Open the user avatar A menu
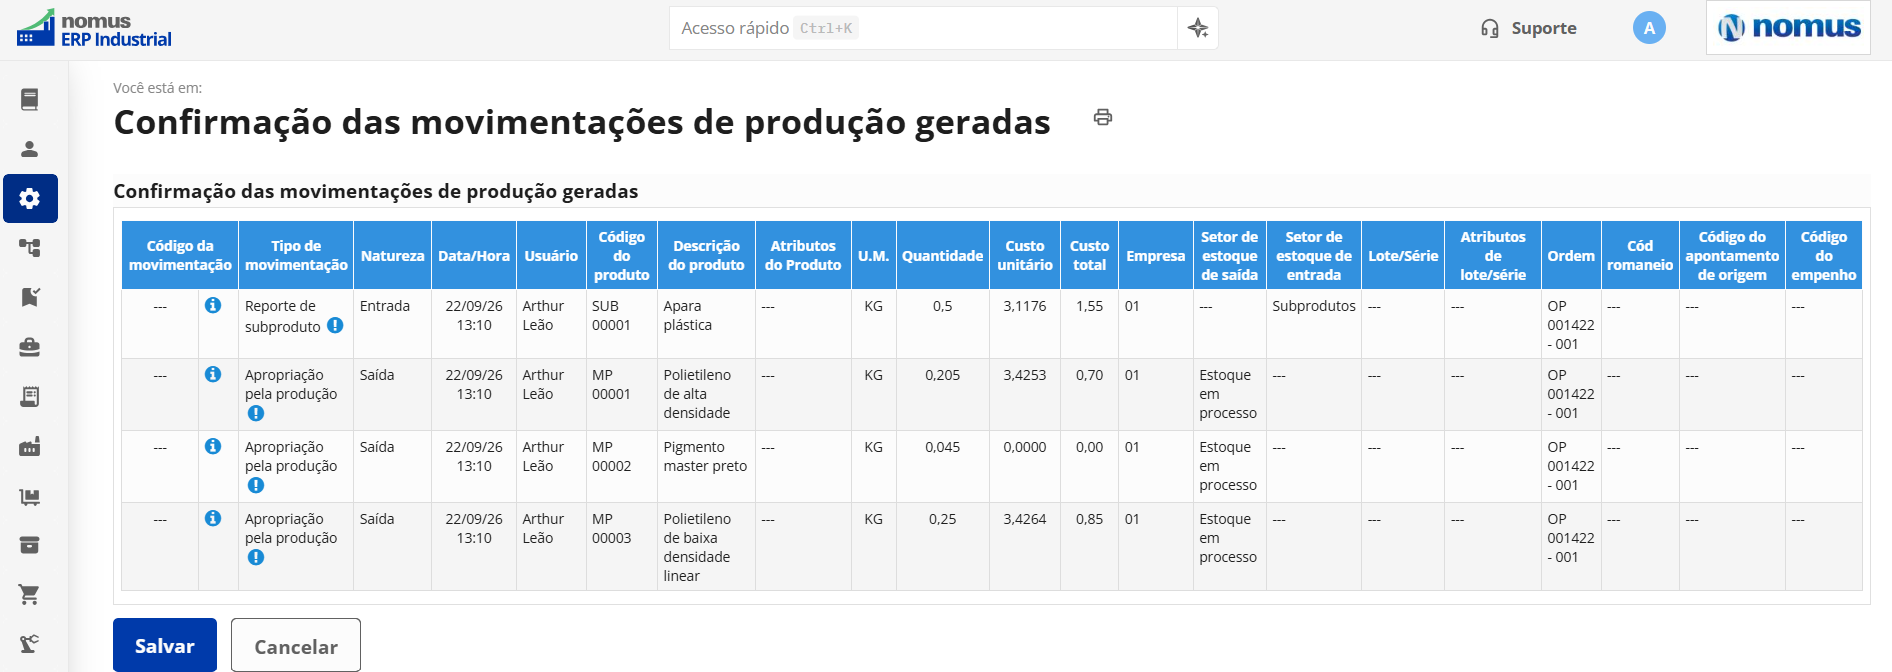Screen dimensions: 1892x672 pyautogui.click(x=1649, y=28)
